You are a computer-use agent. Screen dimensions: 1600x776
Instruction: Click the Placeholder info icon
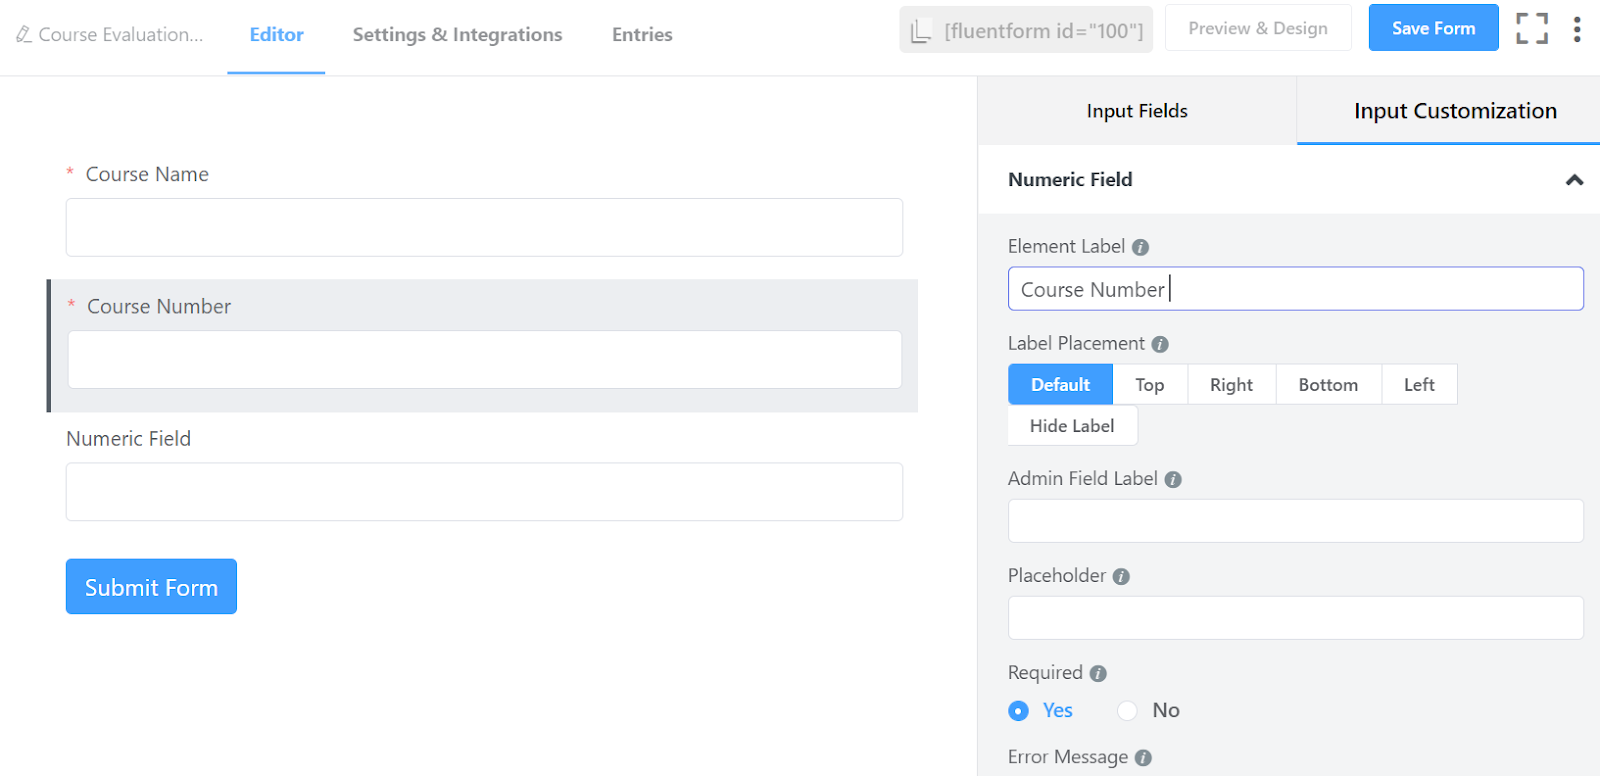[x=1121, y=577]
